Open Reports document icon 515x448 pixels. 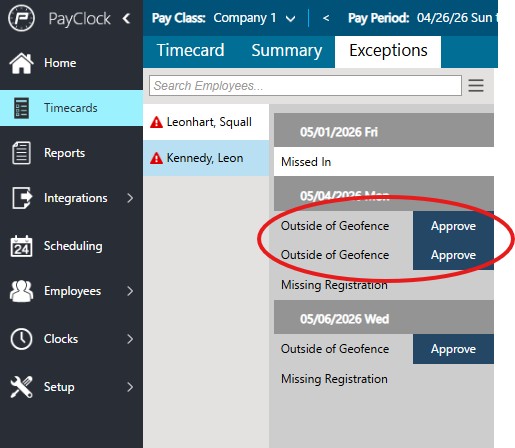[21, 153]
